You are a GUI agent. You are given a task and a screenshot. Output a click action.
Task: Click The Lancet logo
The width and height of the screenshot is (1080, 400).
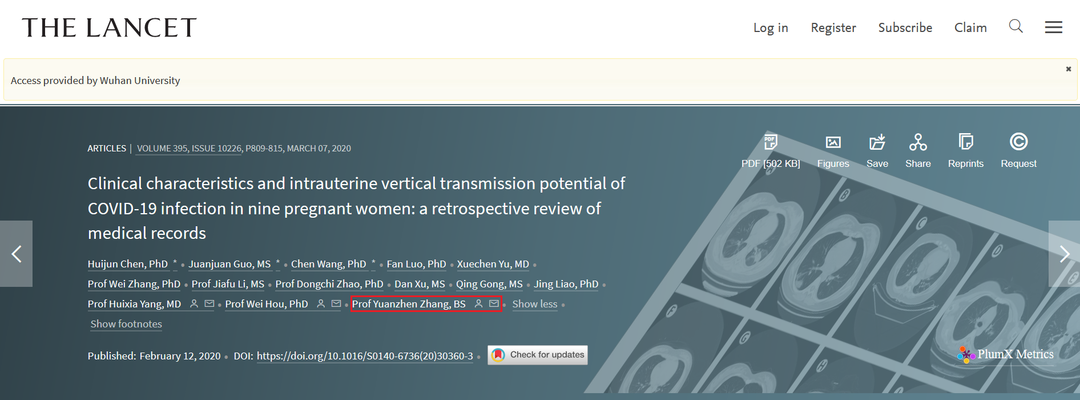pyautogui.click(x=109, y=28)
